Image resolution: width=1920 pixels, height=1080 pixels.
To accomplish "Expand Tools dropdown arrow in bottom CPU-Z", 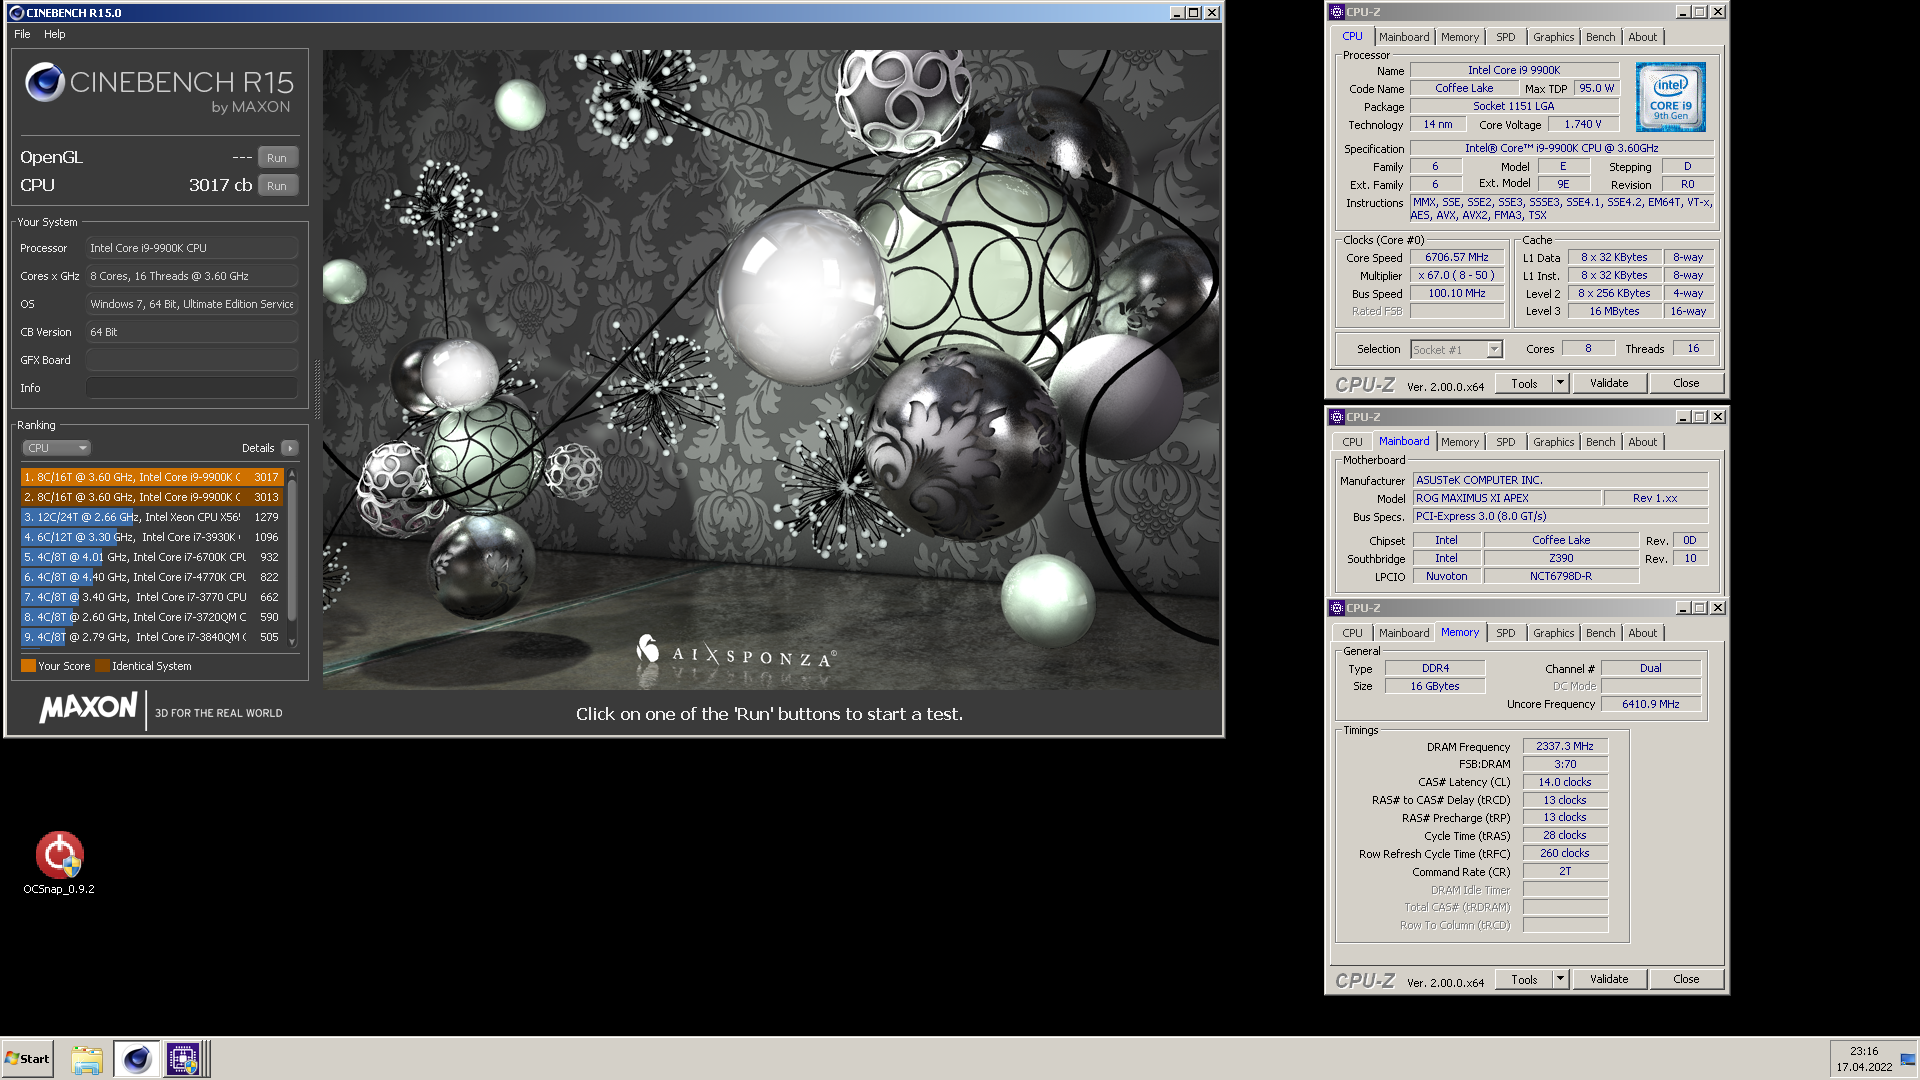I will pos(1560,979).
